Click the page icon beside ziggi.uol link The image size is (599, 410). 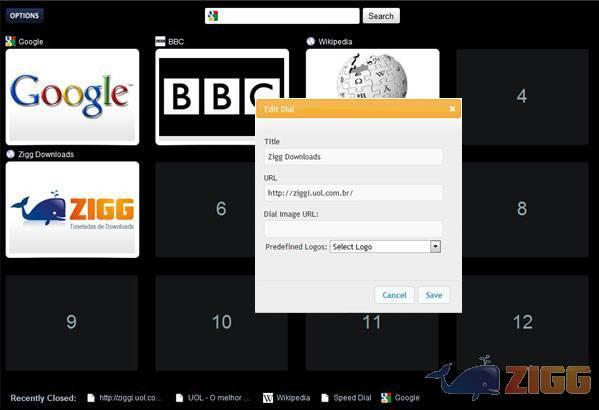(91, 398)
